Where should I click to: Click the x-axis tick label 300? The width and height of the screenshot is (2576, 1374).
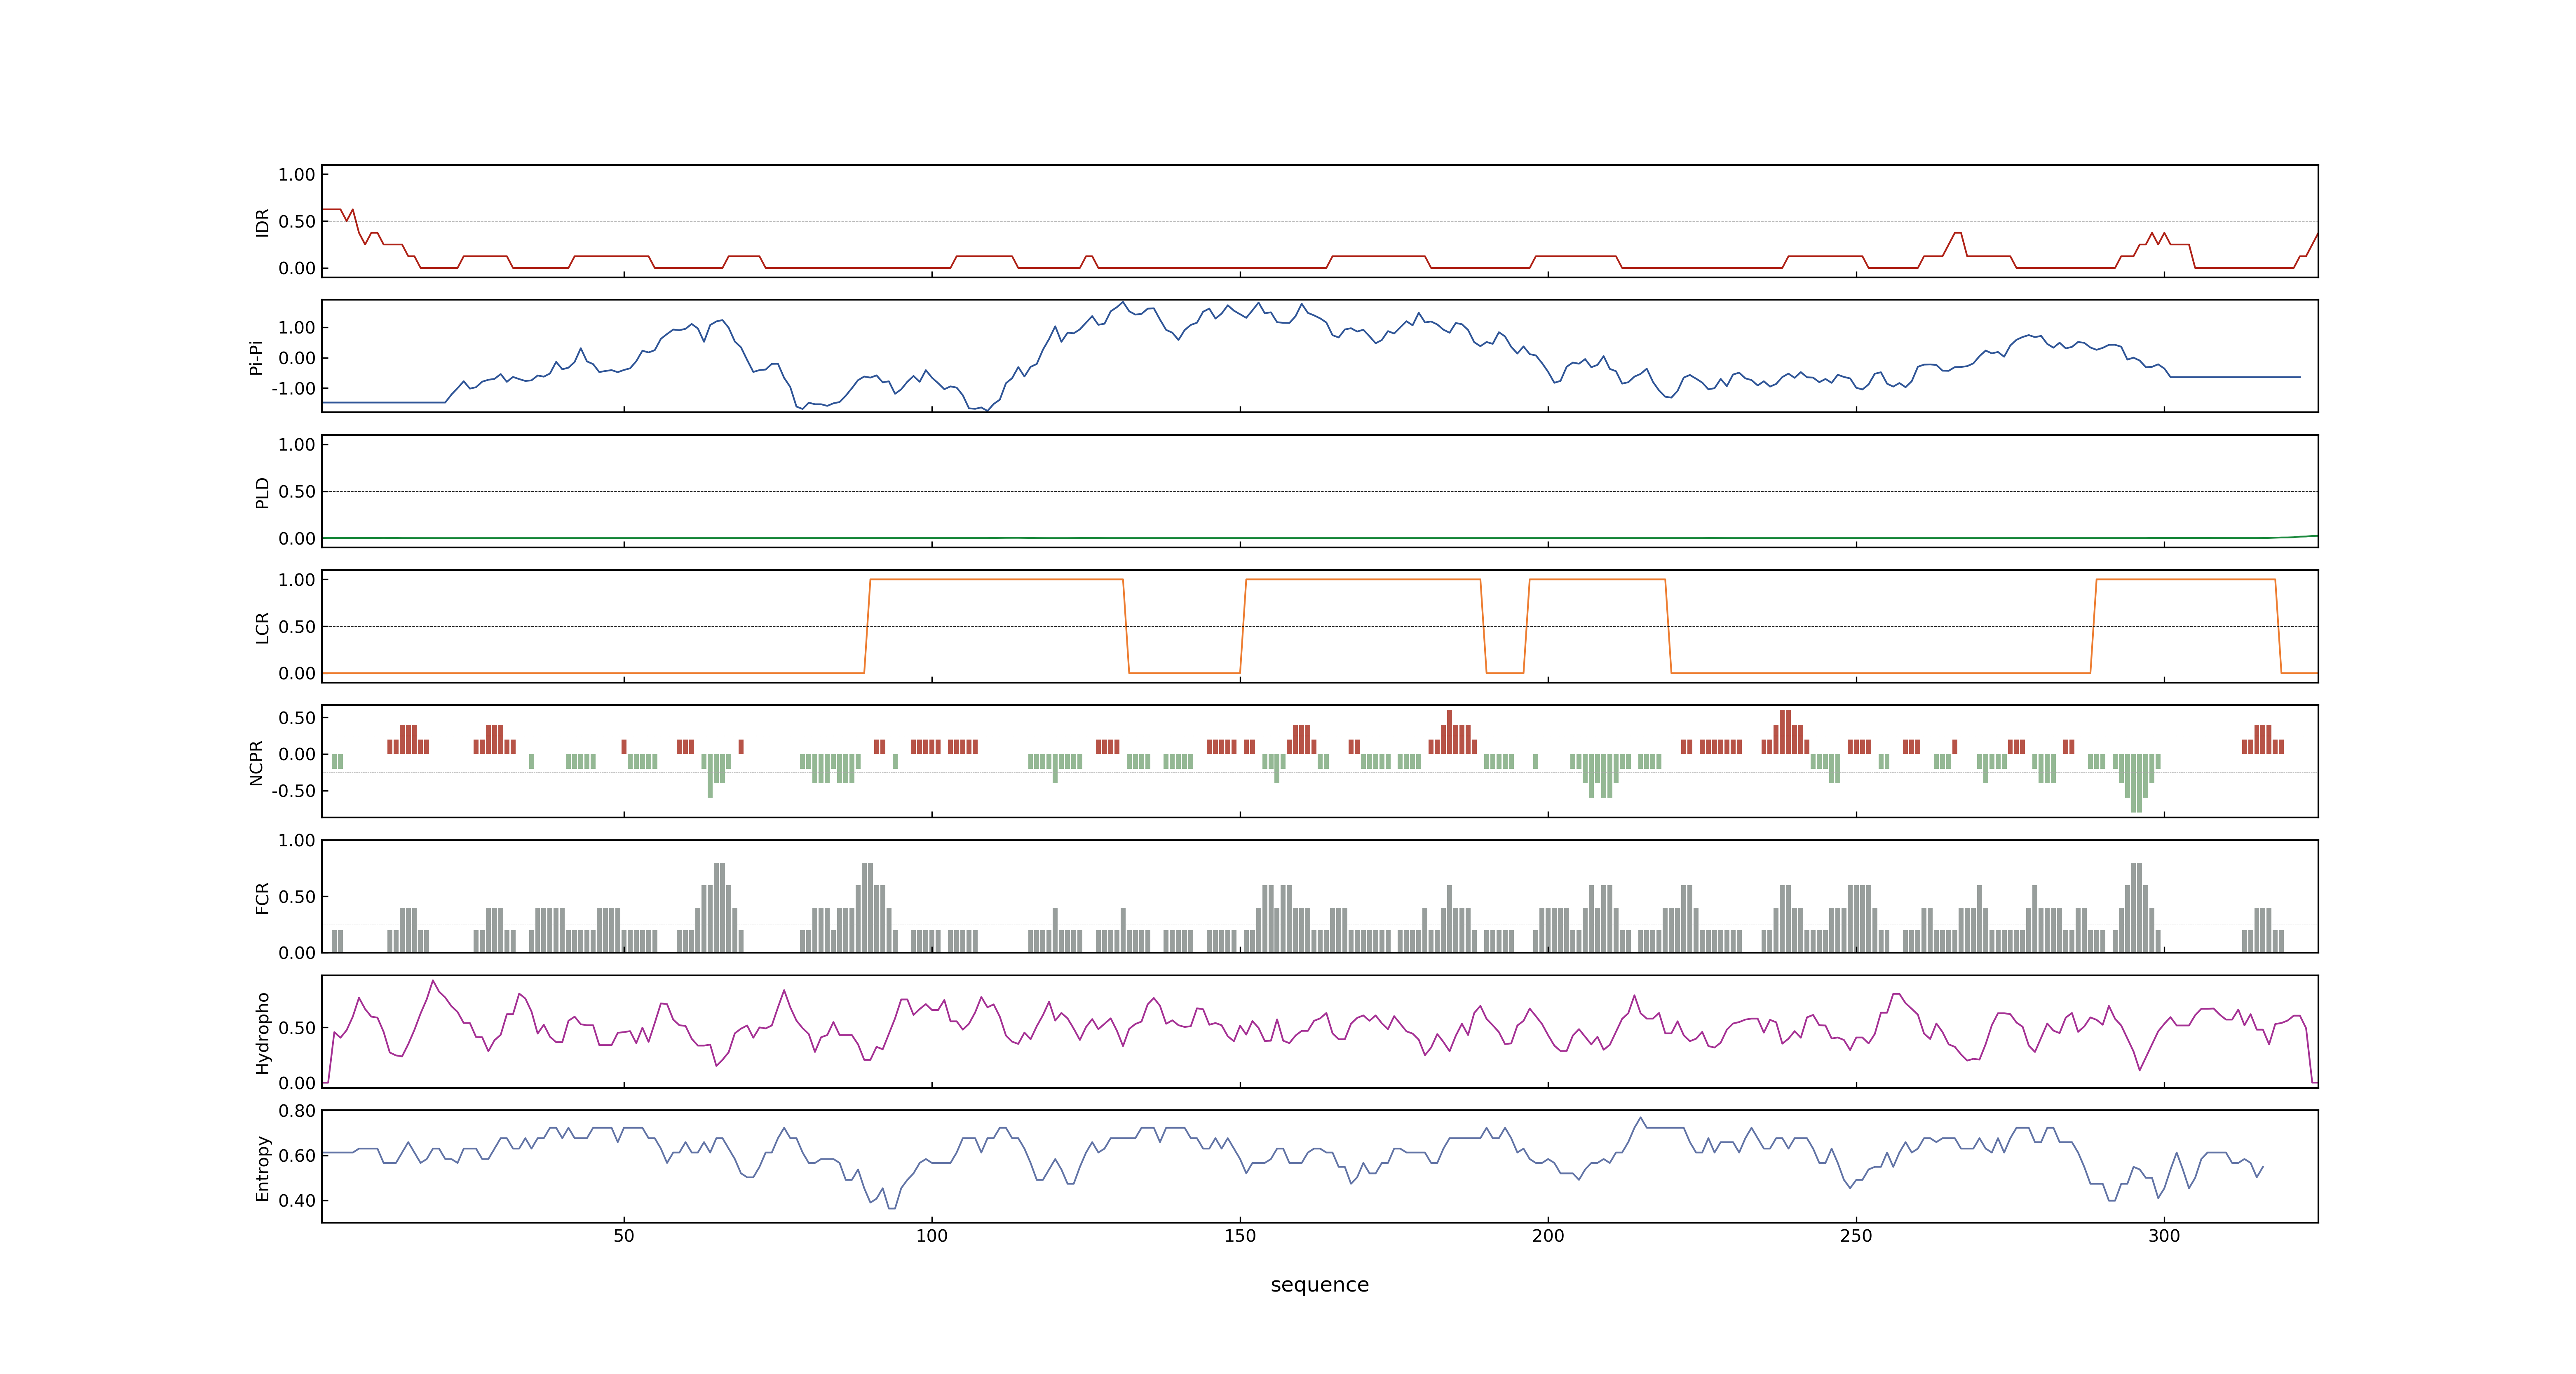point(2164,1236)
